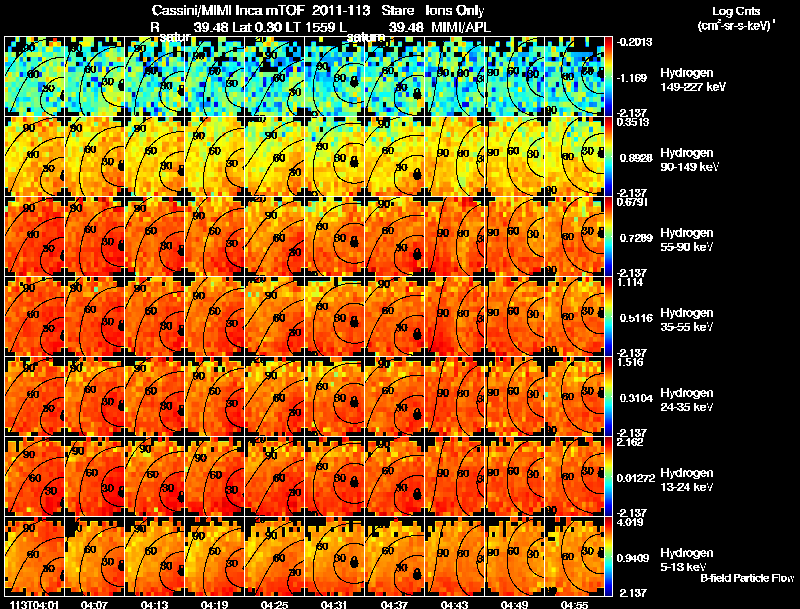Click the Saturn marker in the 90-149 keV panel at 04:37
This screenshot has height=609, width=800.
pyautogui.click(x=417, y=173)
